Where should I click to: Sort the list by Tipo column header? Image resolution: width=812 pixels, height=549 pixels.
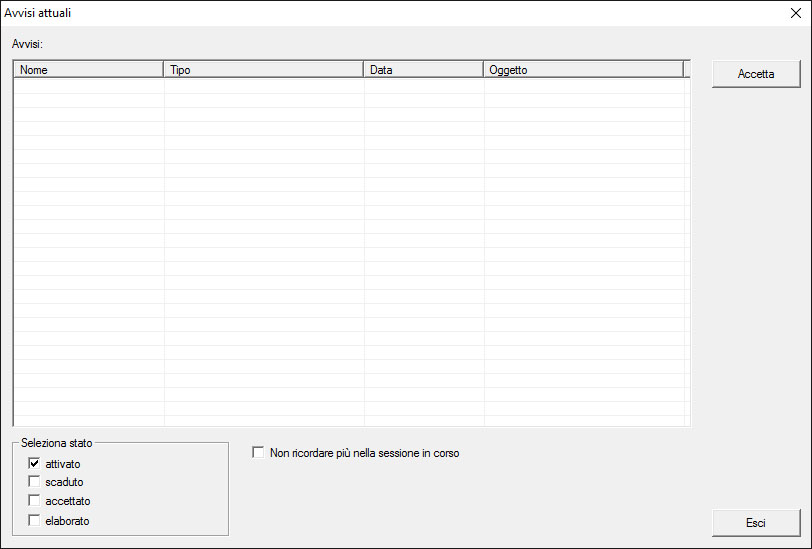tap(262, 70)
